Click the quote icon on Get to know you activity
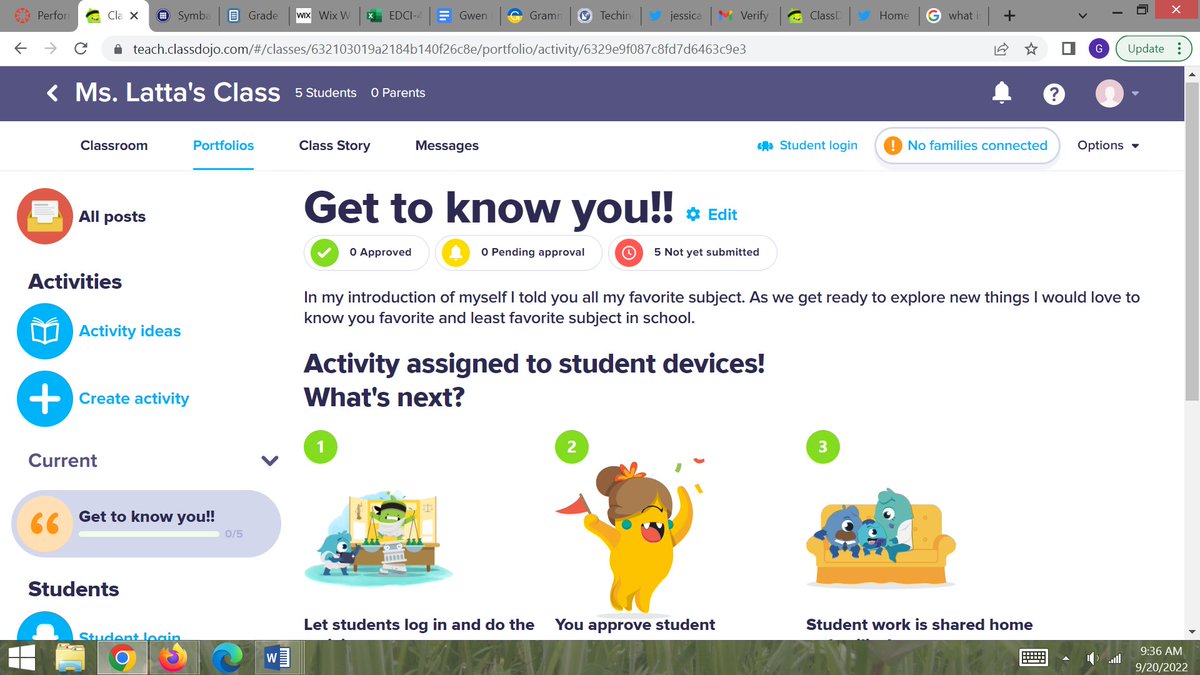 click(x=45, y=524)
